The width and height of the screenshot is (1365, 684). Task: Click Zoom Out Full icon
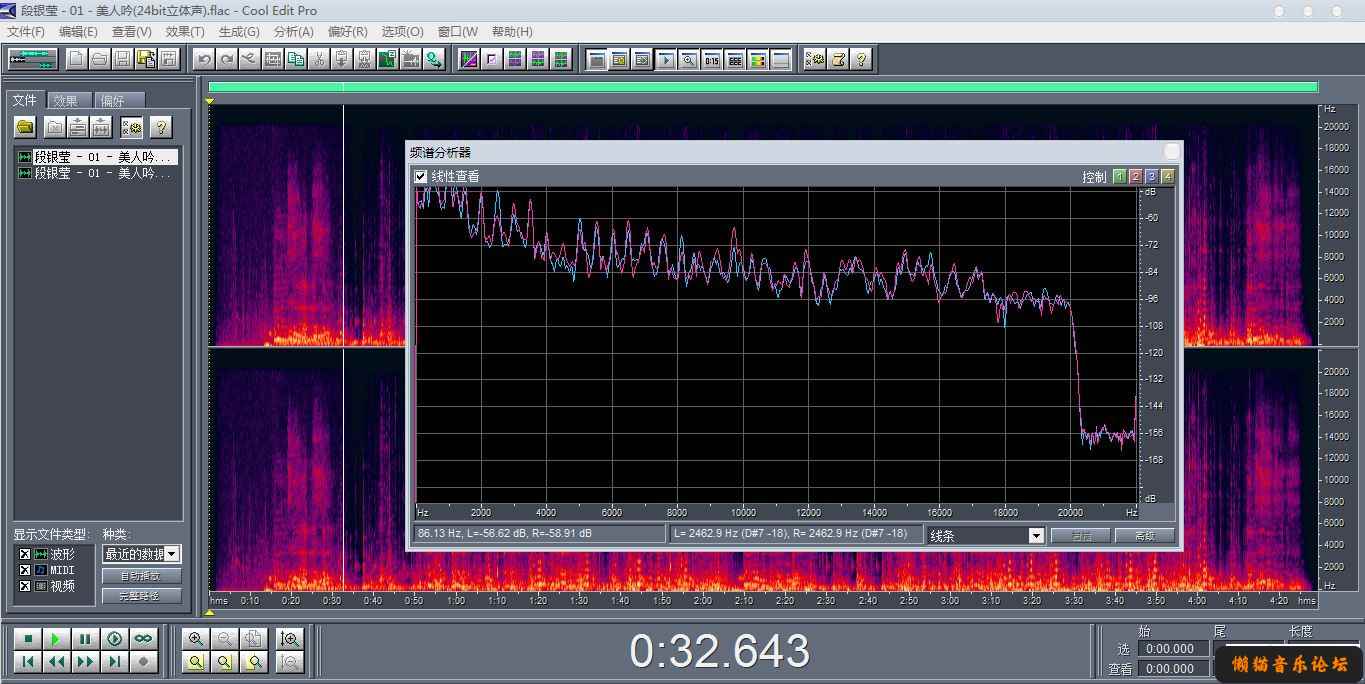coord(254,639)
